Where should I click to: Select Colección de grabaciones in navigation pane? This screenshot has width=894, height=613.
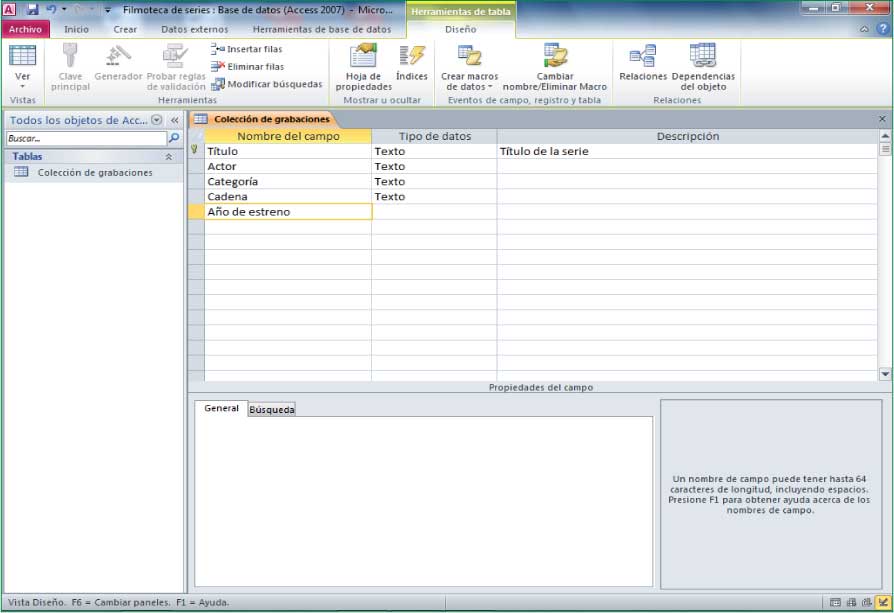point(94,172)
